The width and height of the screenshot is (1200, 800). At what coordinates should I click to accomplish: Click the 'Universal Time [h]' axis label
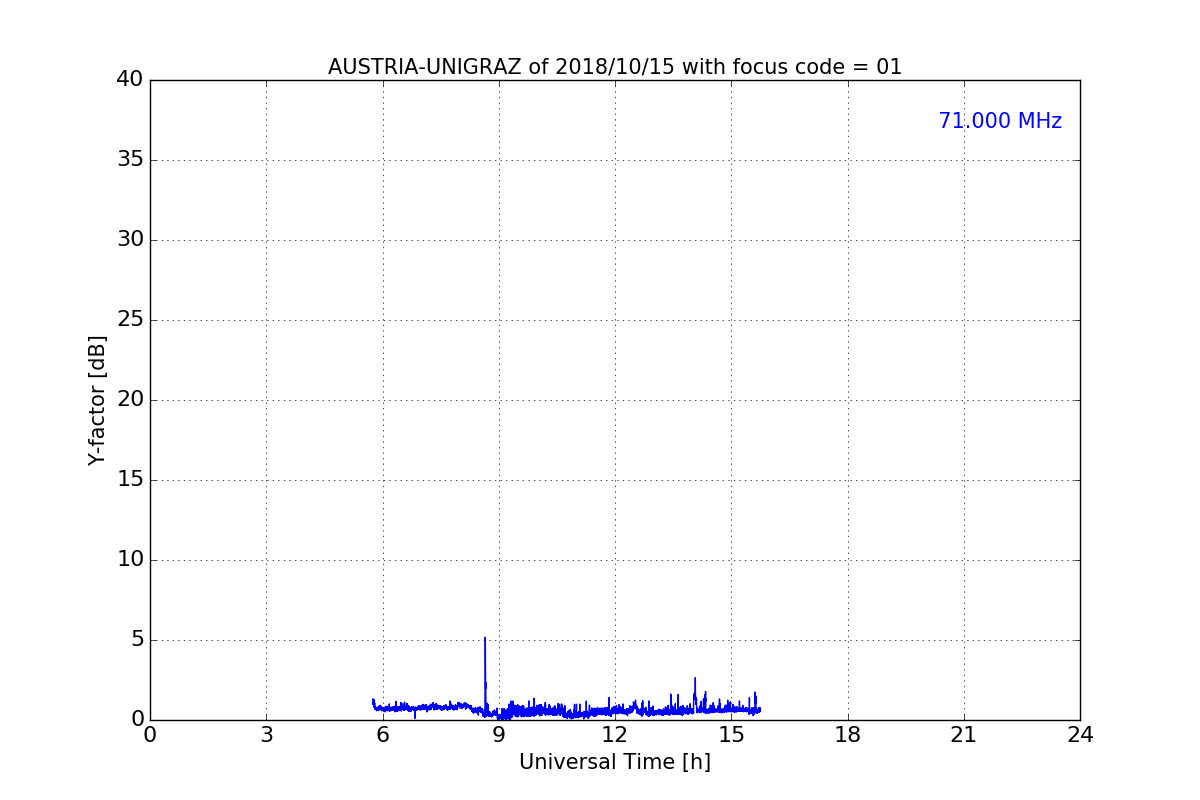click(x=615, y=762)
